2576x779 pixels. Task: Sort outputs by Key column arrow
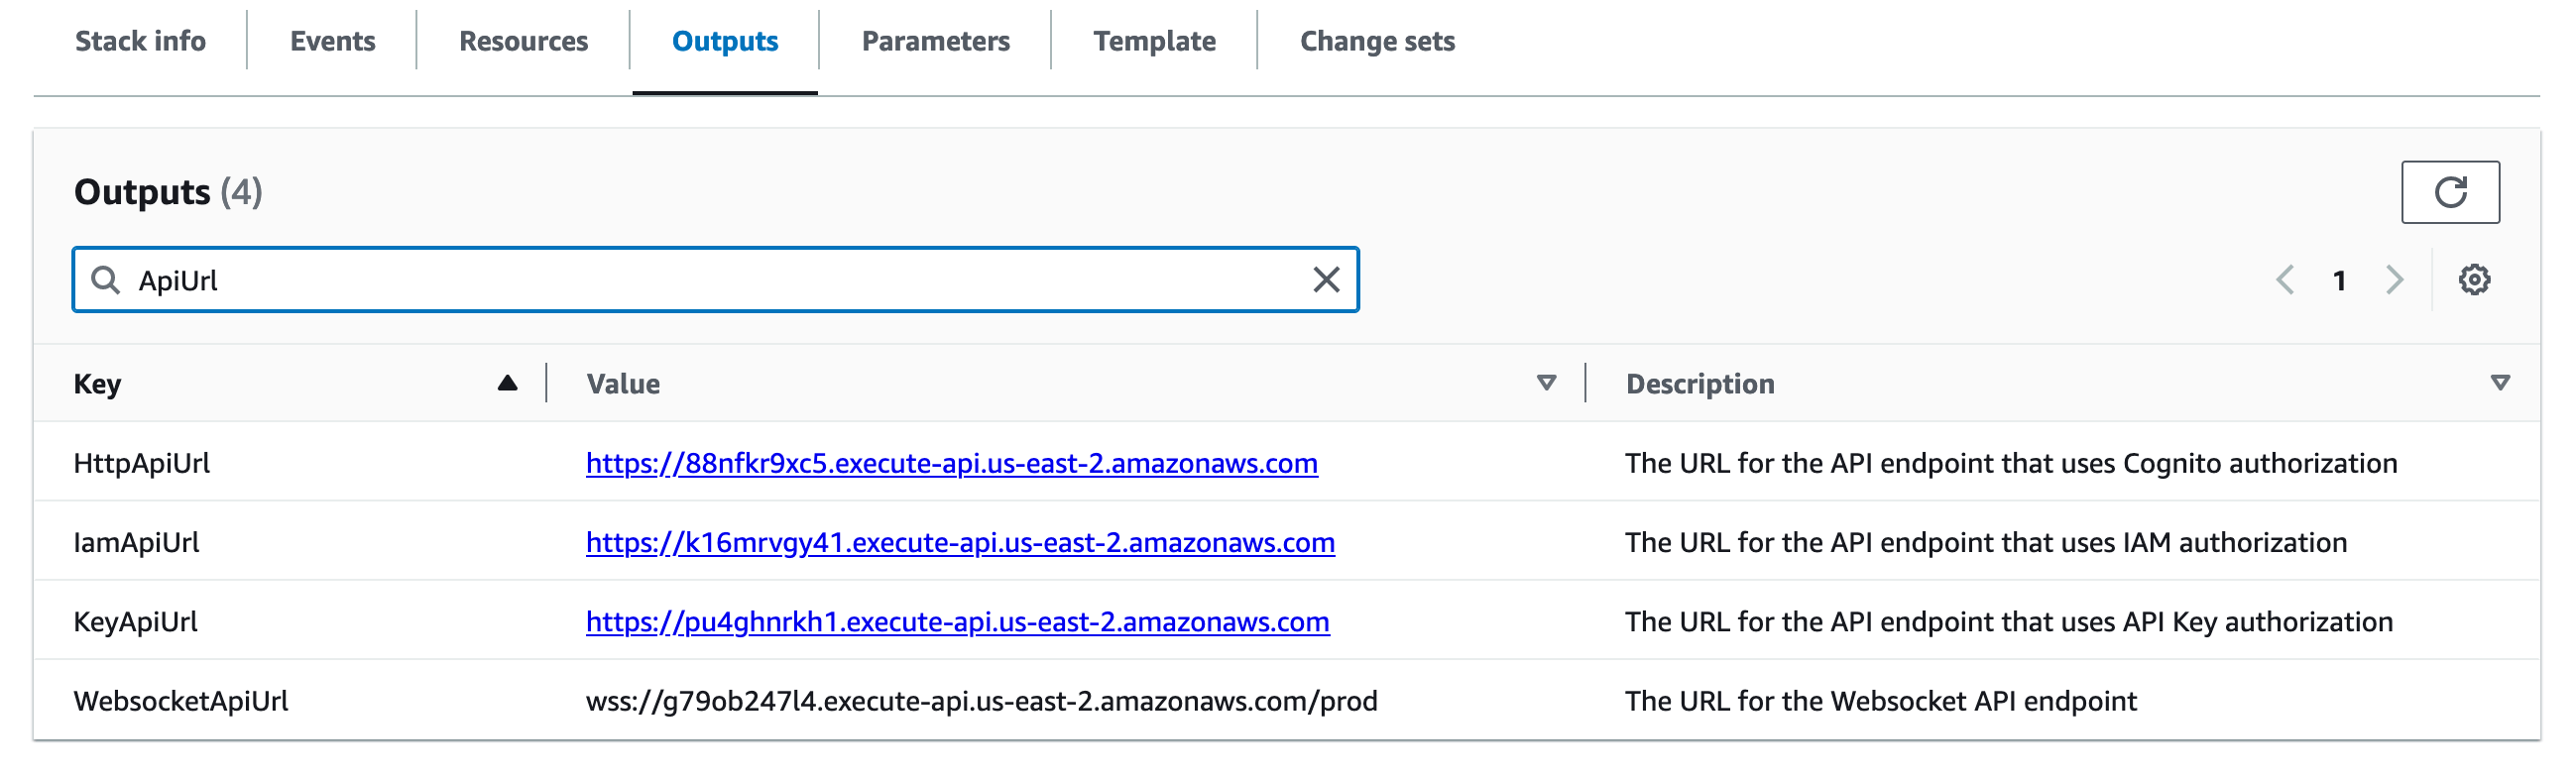point(507,383)
